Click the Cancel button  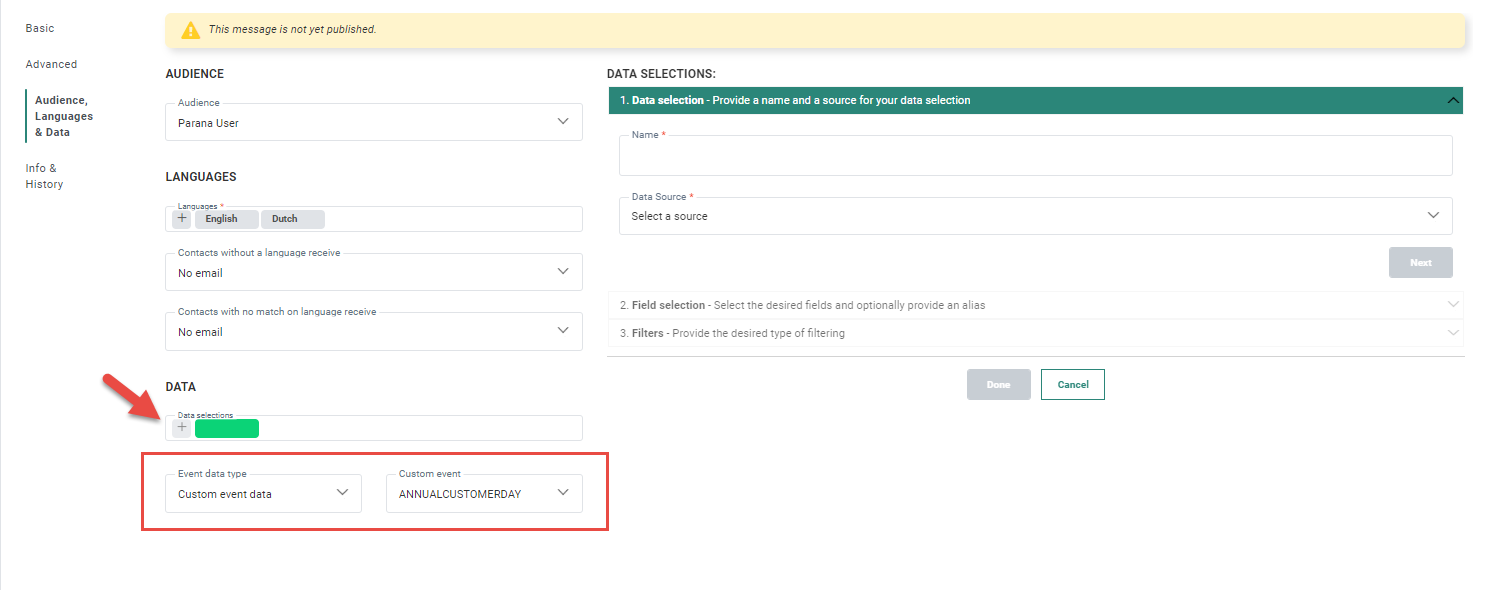coord(1072,385)
